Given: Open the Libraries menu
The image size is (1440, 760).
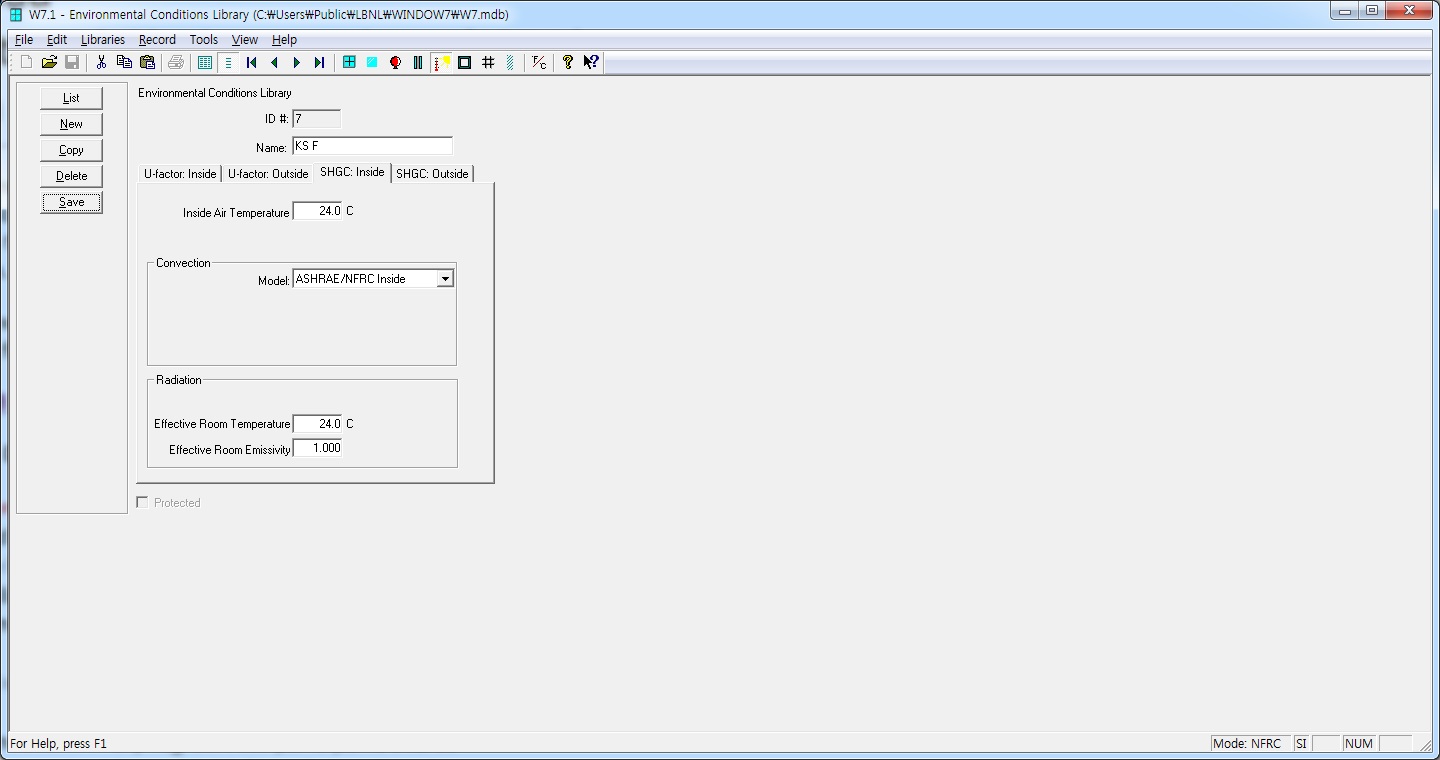Looking at the screenshot, I should pyautogui.click(x=103, y=40).
